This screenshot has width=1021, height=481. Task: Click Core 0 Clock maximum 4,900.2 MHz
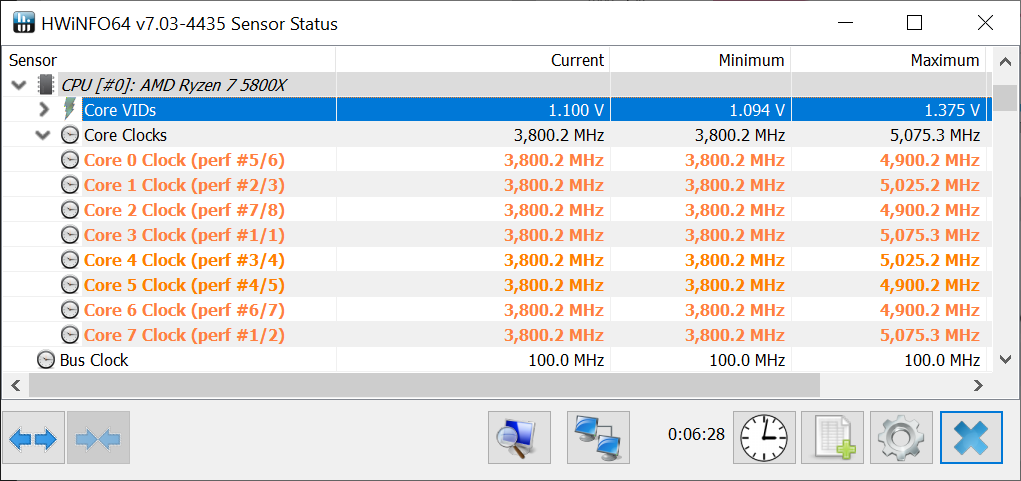pyautogui.click(x=929, y=160)
